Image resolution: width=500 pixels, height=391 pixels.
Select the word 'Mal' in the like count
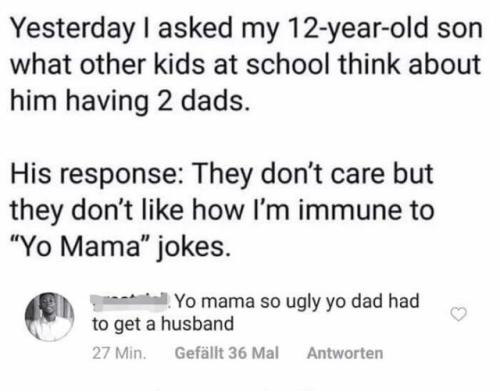(x=266, y=353)
